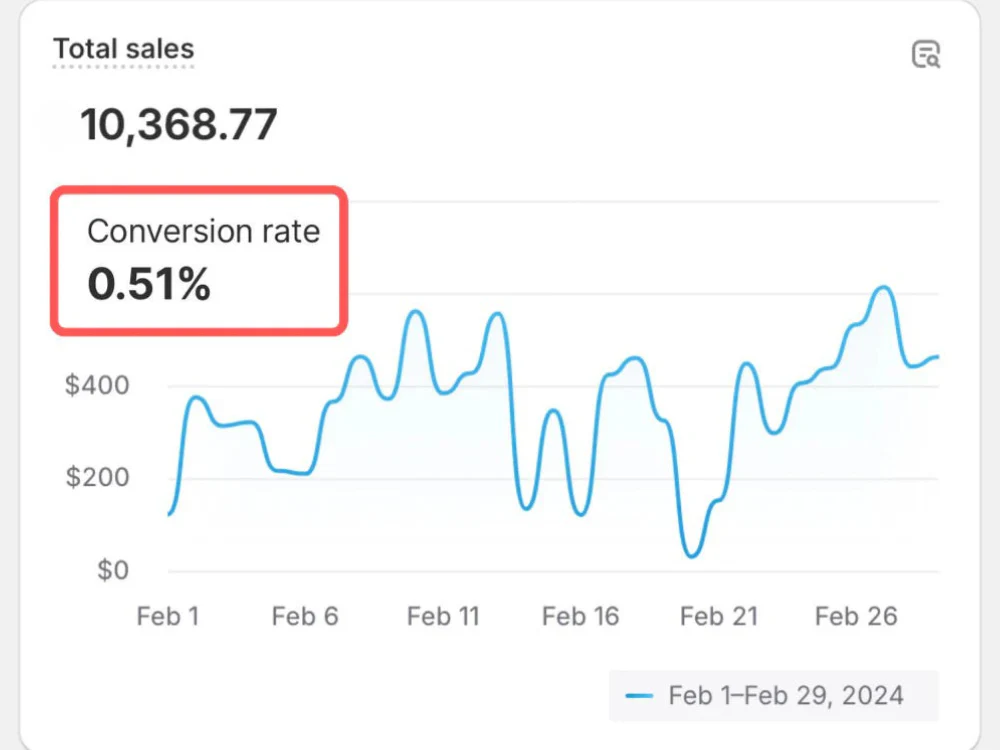1000x750 pixels.
Task: Click the Total sales heading
Action: [123, 49]
